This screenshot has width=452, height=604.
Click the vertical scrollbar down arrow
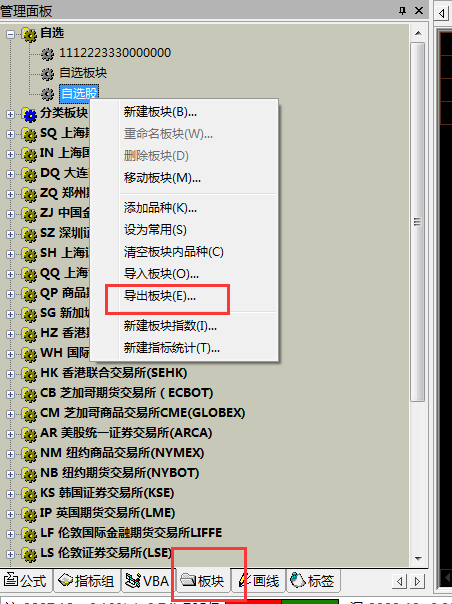pyautogui.click(x=418, y=559)
